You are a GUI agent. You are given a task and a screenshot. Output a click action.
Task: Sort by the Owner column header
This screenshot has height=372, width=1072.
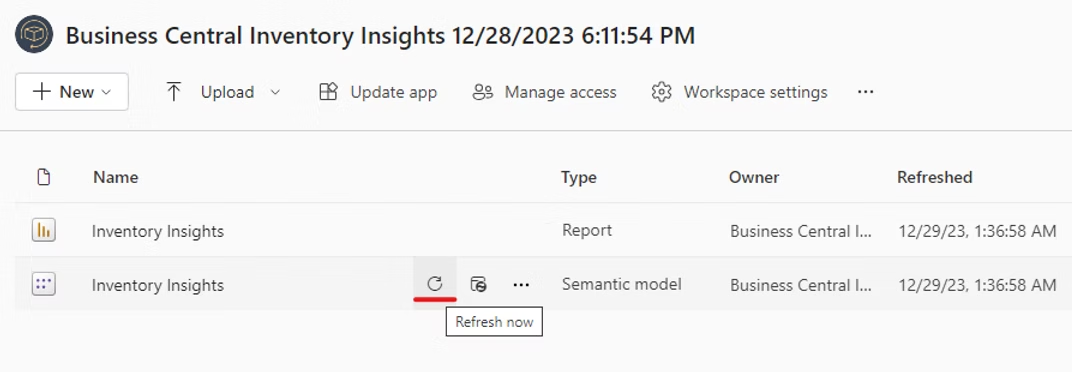(x=753, y=177)
